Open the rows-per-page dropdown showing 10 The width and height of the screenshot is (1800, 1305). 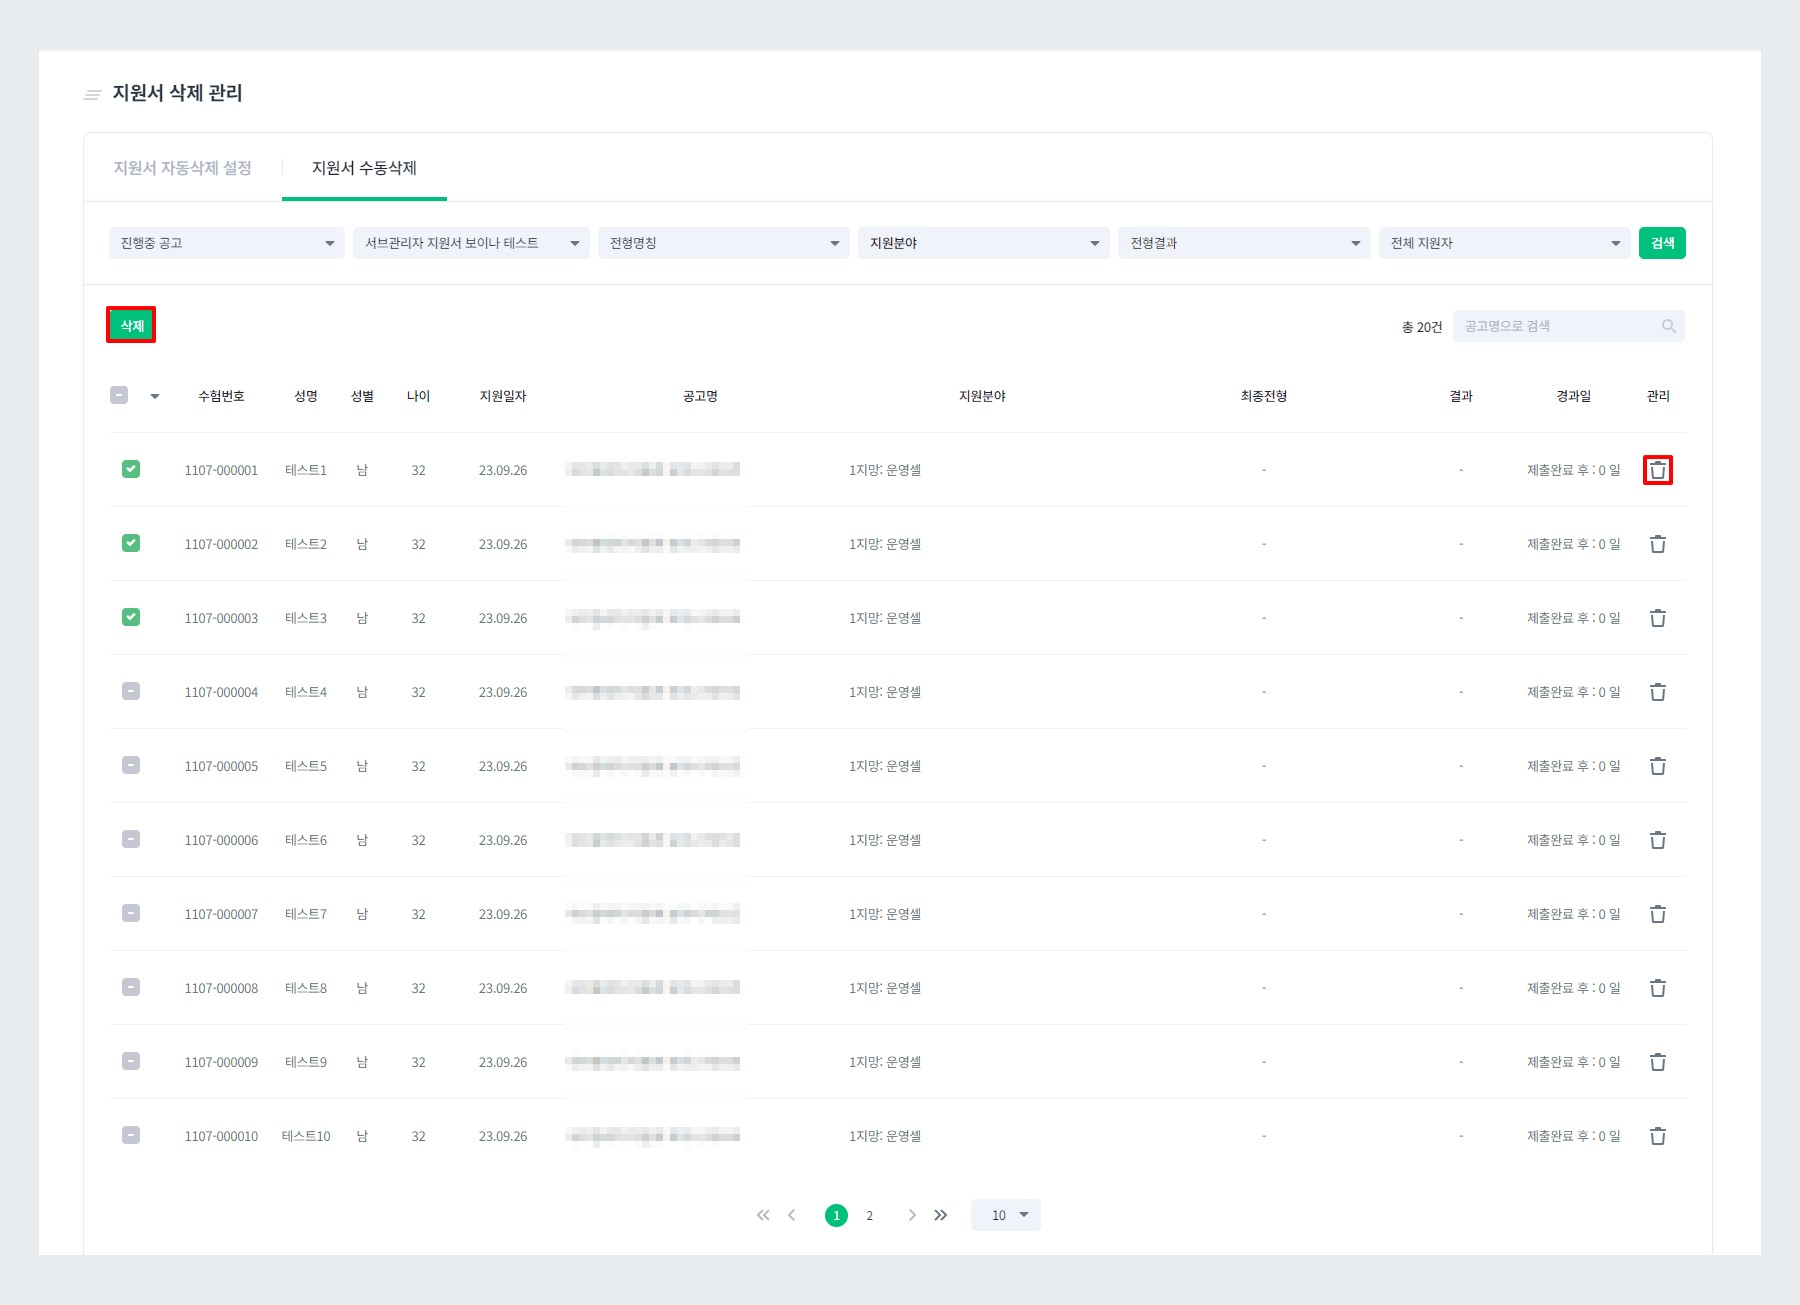[x=1006, y=1215]
